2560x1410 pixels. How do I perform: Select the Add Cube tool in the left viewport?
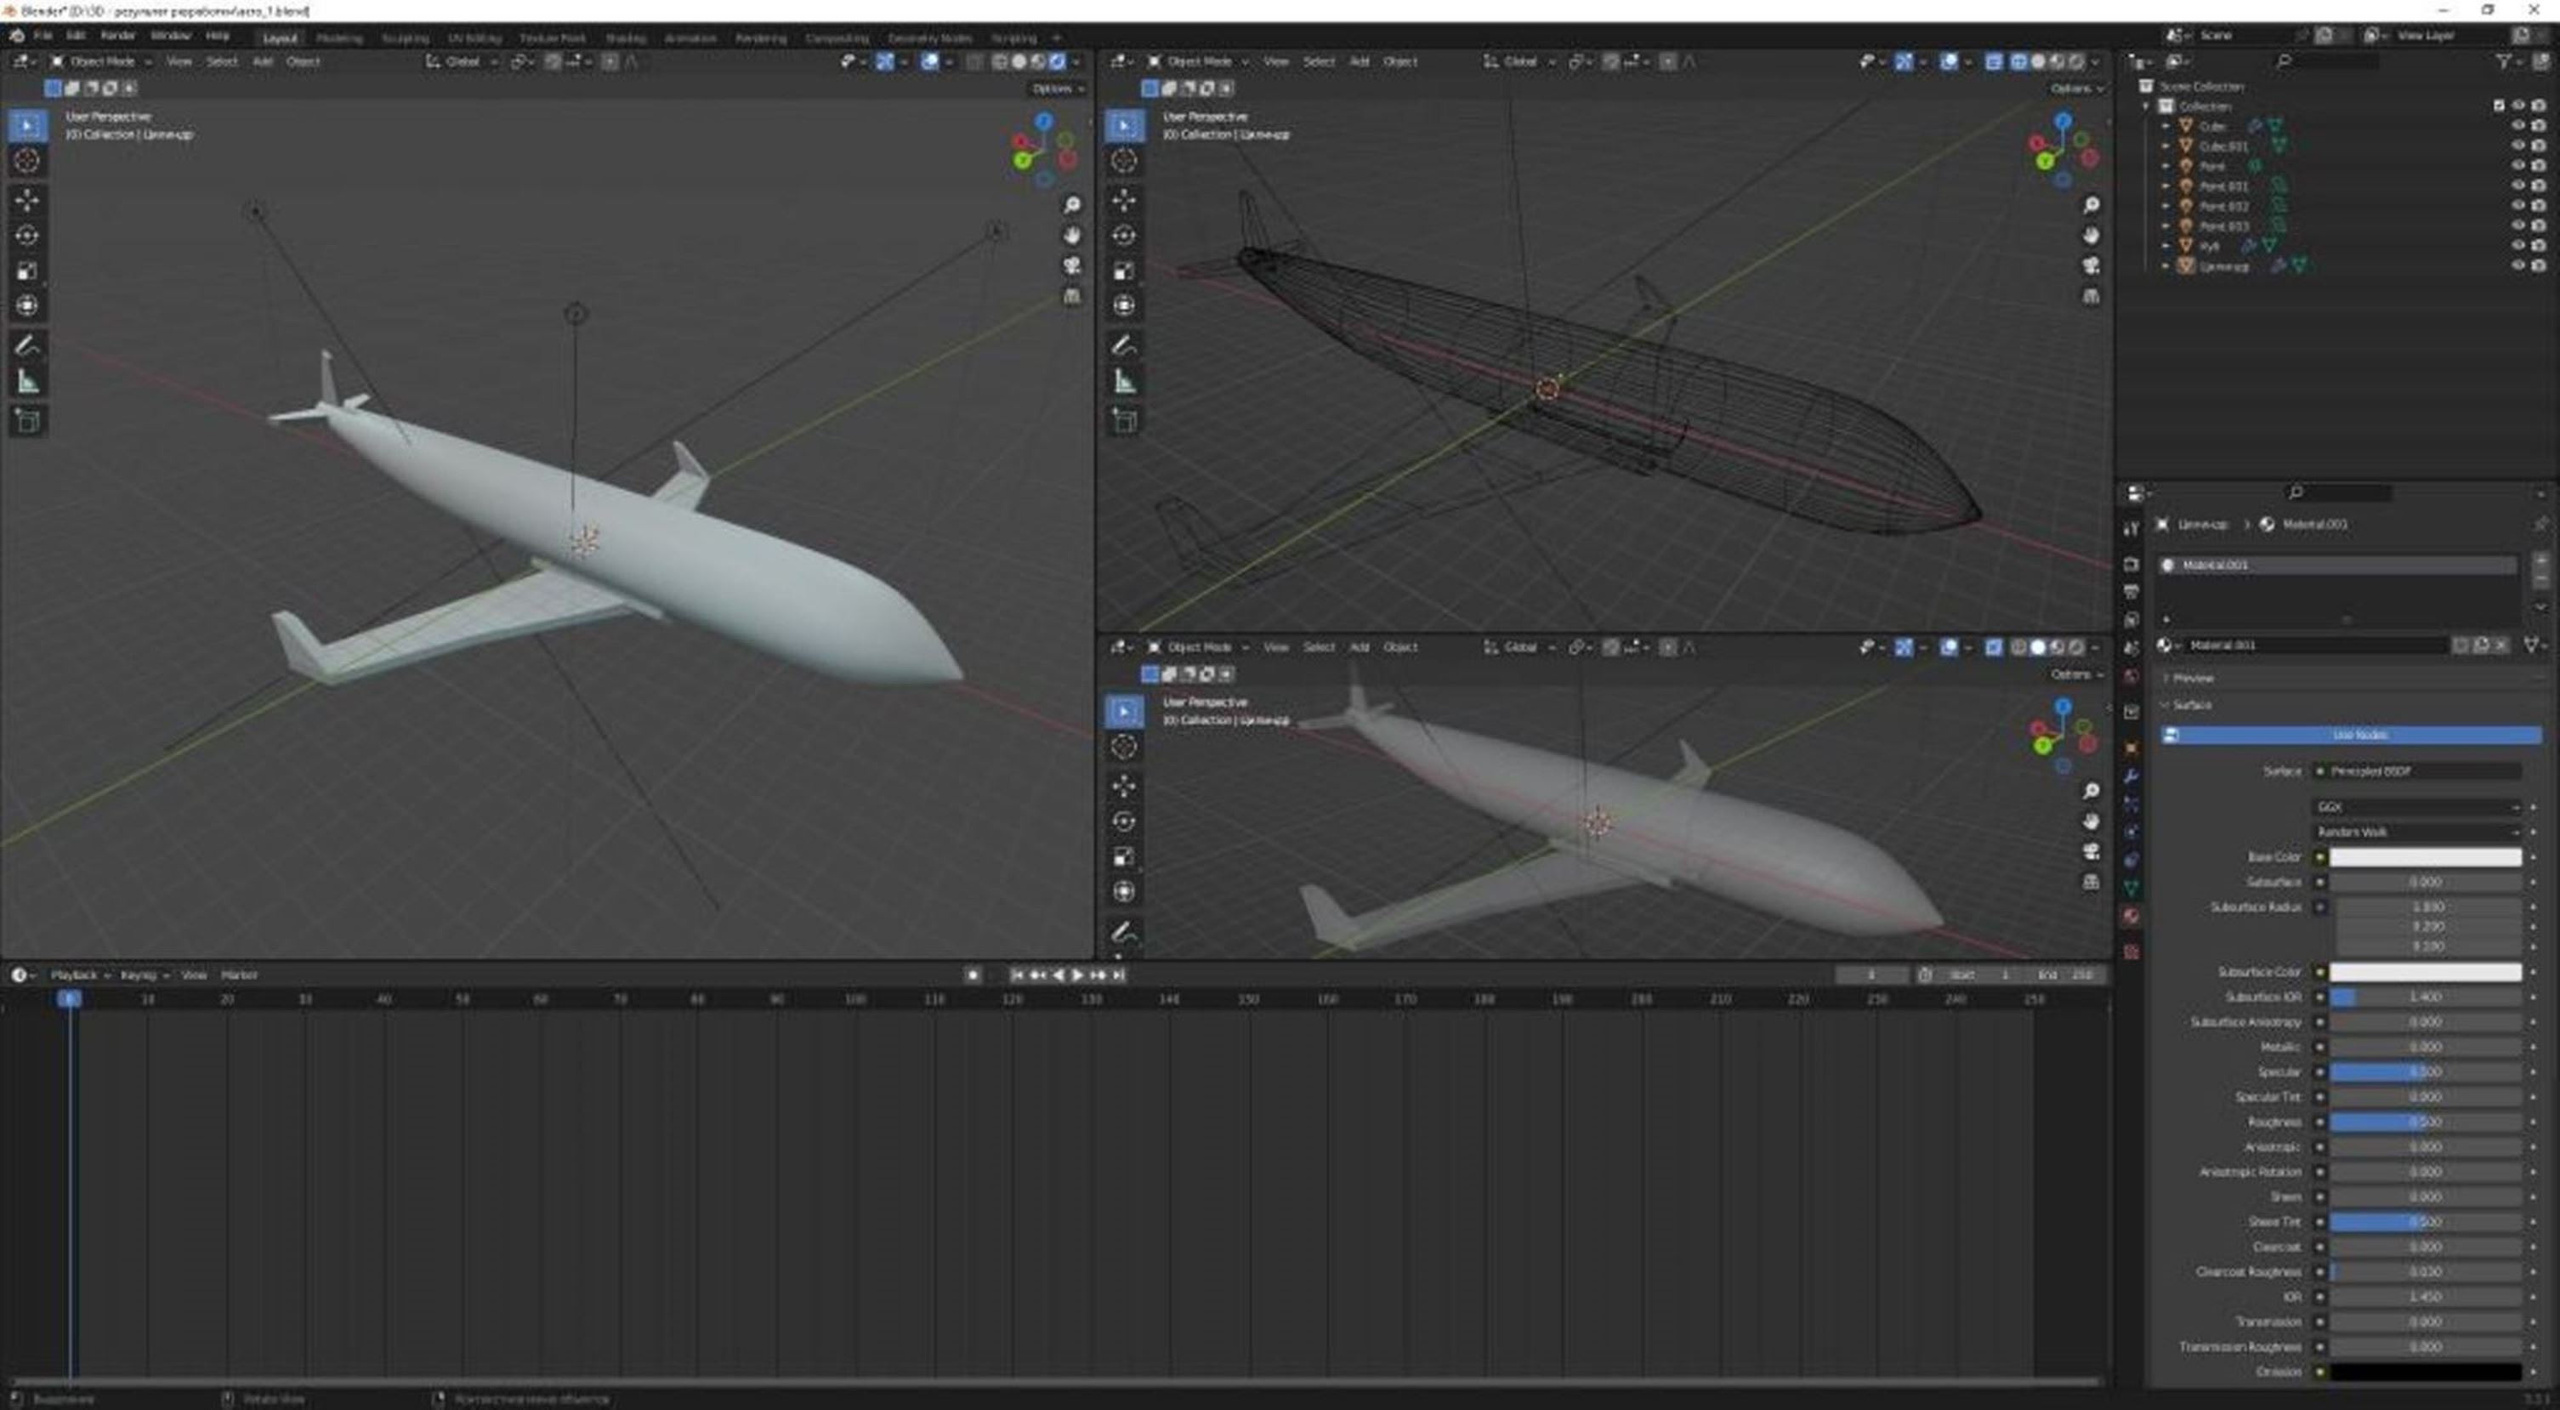[x=27, y=421]
